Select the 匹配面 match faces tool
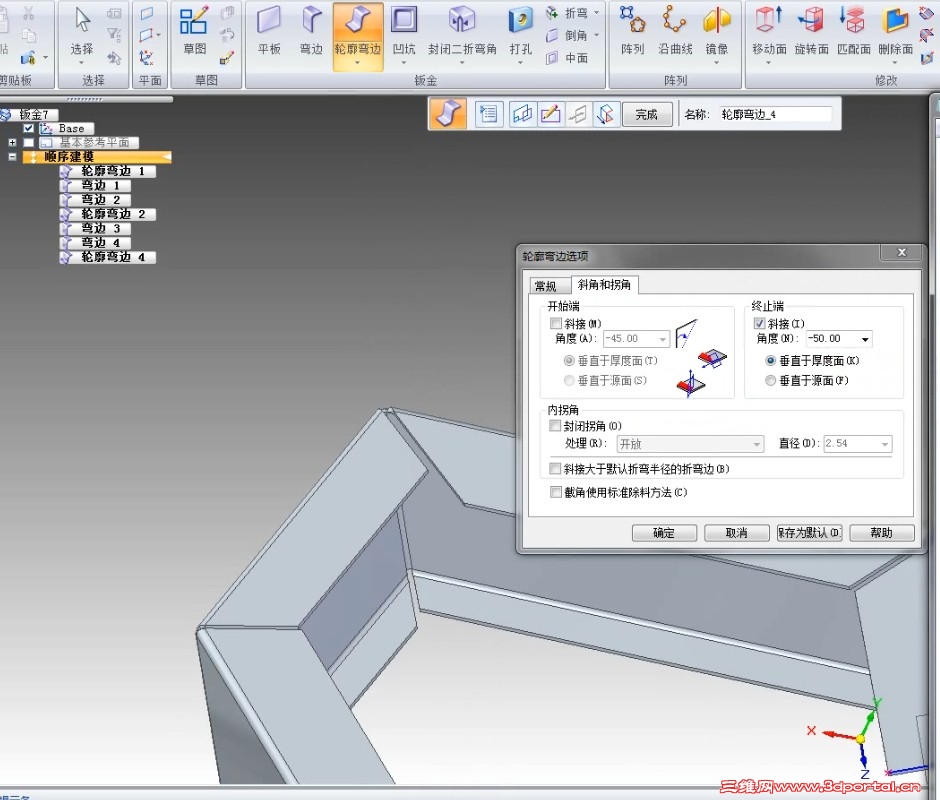940x800 pixels. [x=853, y=31]
